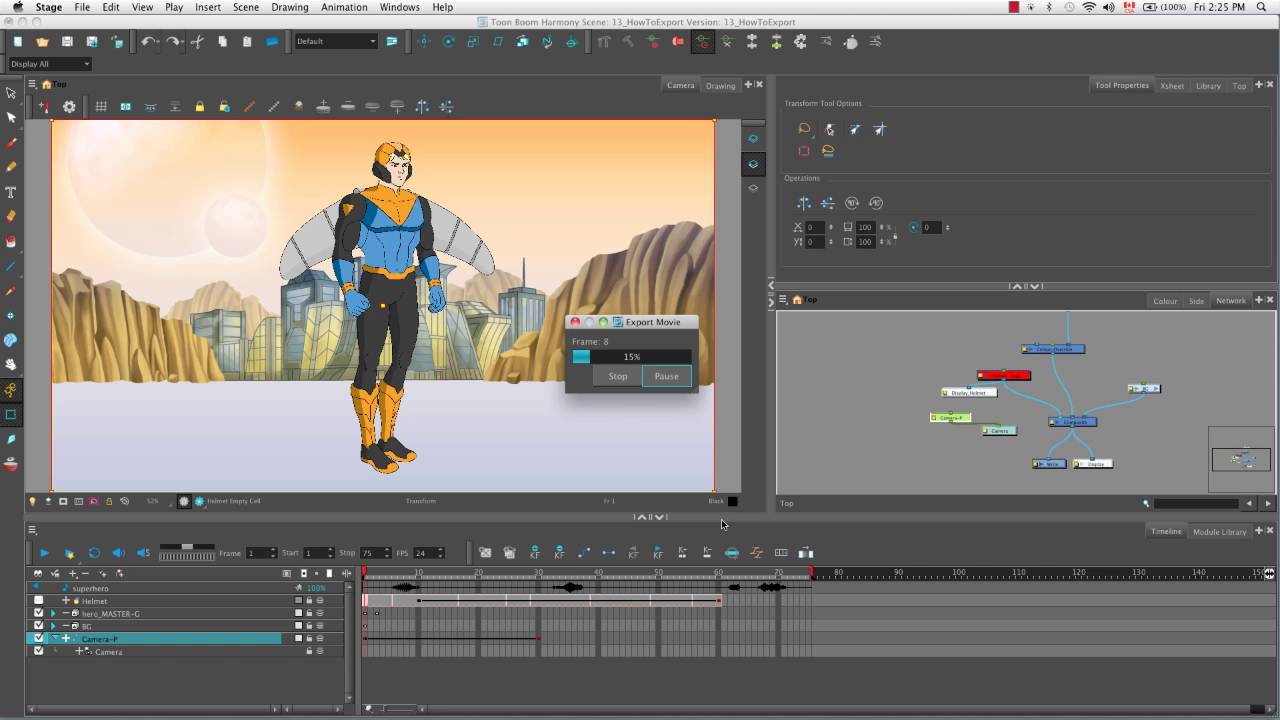Click Stop in Export Movie dialog
The height and width of the screenshot is (720, 1280).
[618, 376]
